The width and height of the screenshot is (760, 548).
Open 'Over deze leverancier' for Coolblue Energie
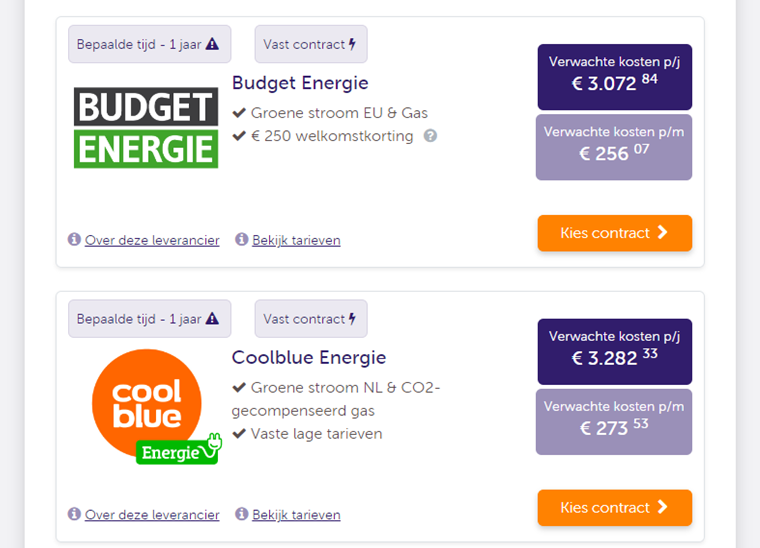(152, 515)
